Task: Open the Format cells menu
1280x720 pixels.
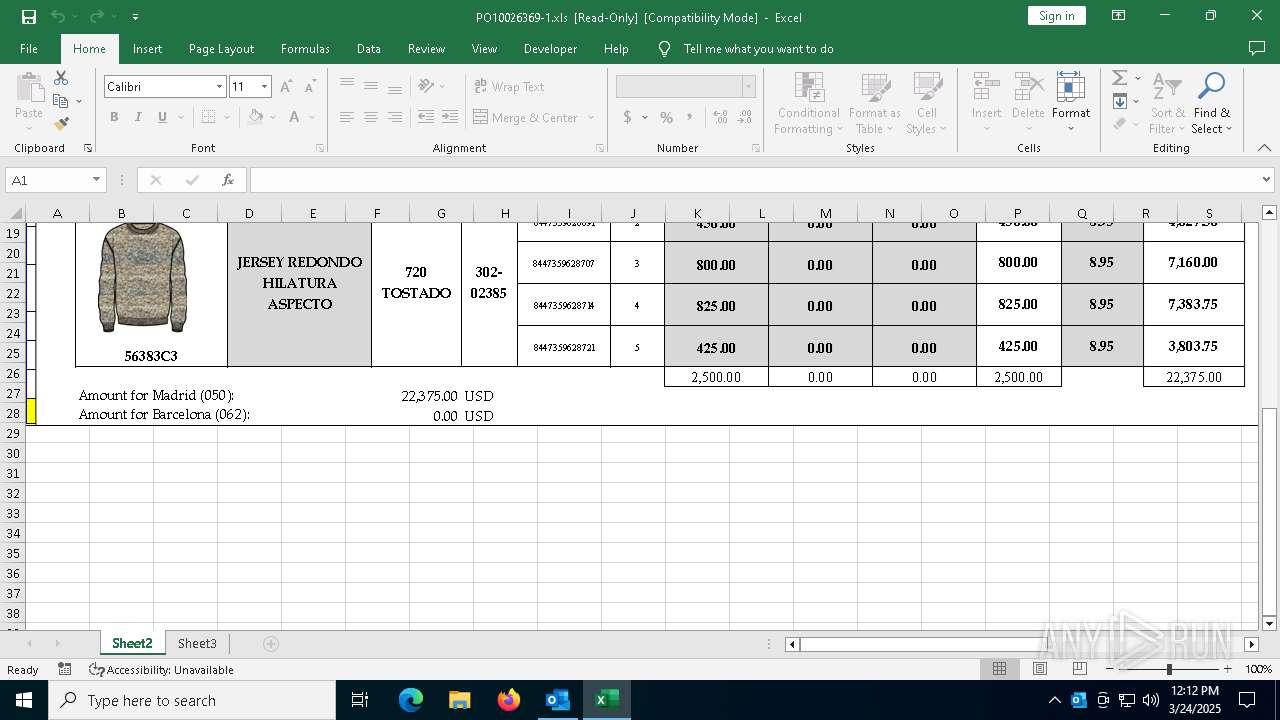Action: (x=1071, y=104)
